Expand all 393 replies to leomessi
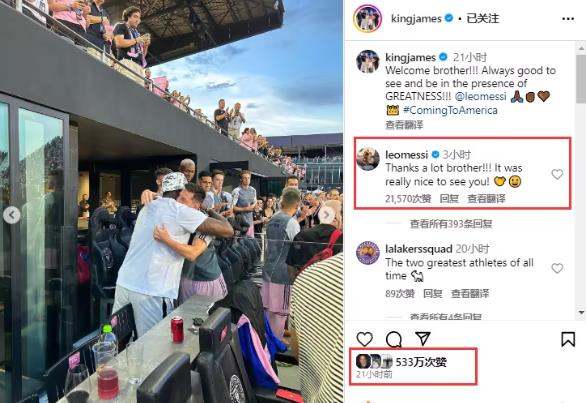 pos(451,224)
